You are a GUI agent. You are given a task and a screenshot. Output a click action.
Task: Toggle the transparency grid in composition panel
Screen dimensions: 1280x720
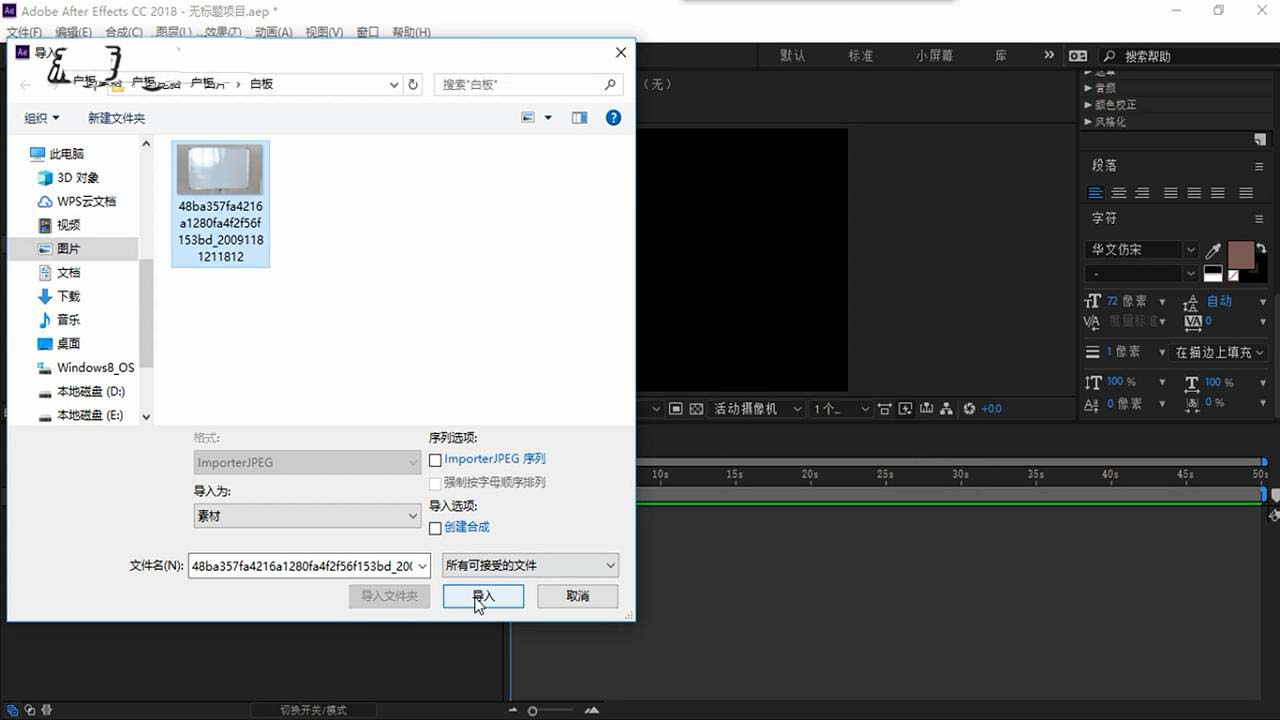tap(697, 408)
